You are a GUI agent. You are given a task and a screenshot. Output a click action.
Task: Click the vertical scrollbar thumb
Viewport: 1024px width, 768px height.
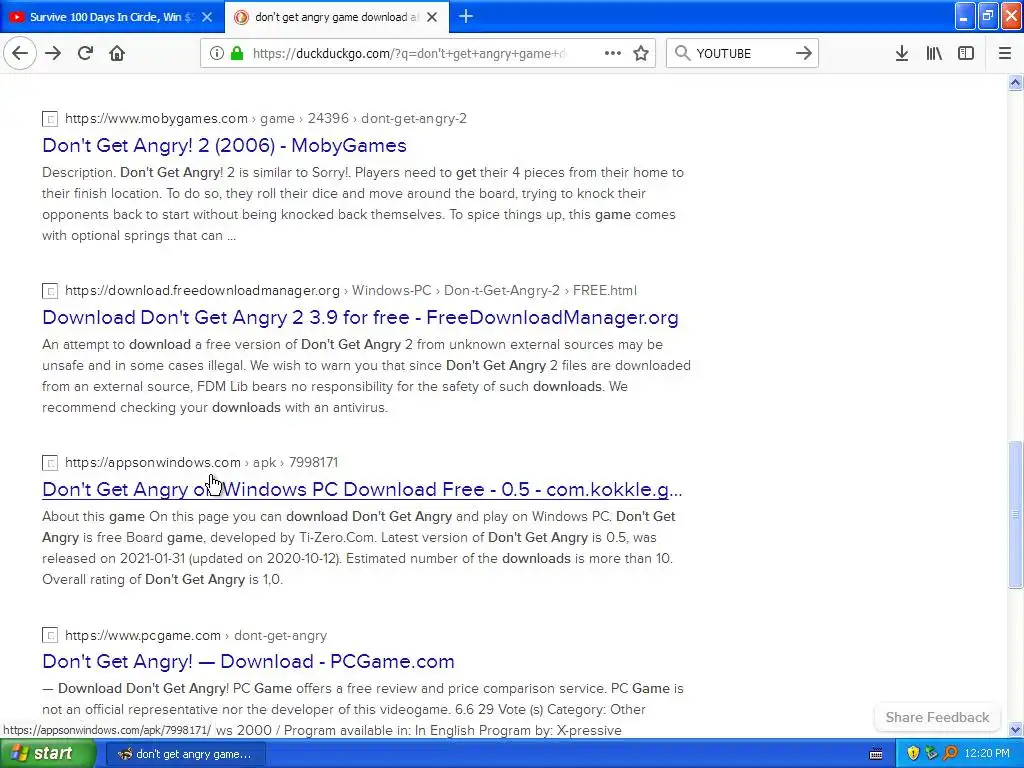click(1015, 515)
